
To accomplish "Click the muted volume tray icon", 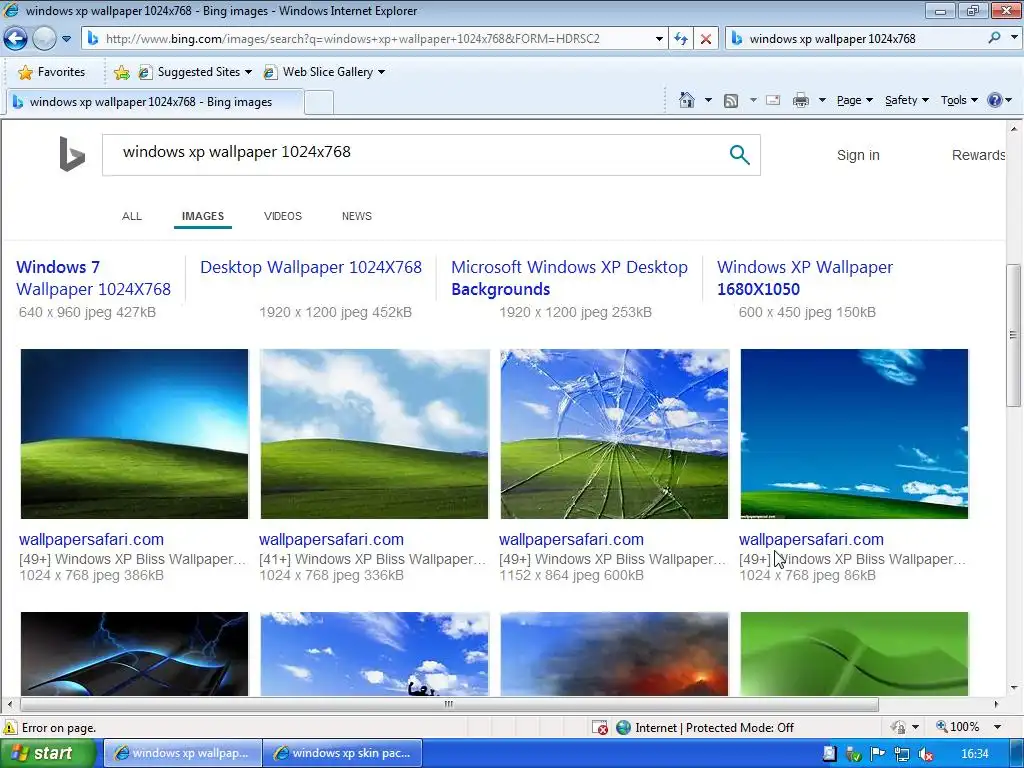I will point(925,754).
